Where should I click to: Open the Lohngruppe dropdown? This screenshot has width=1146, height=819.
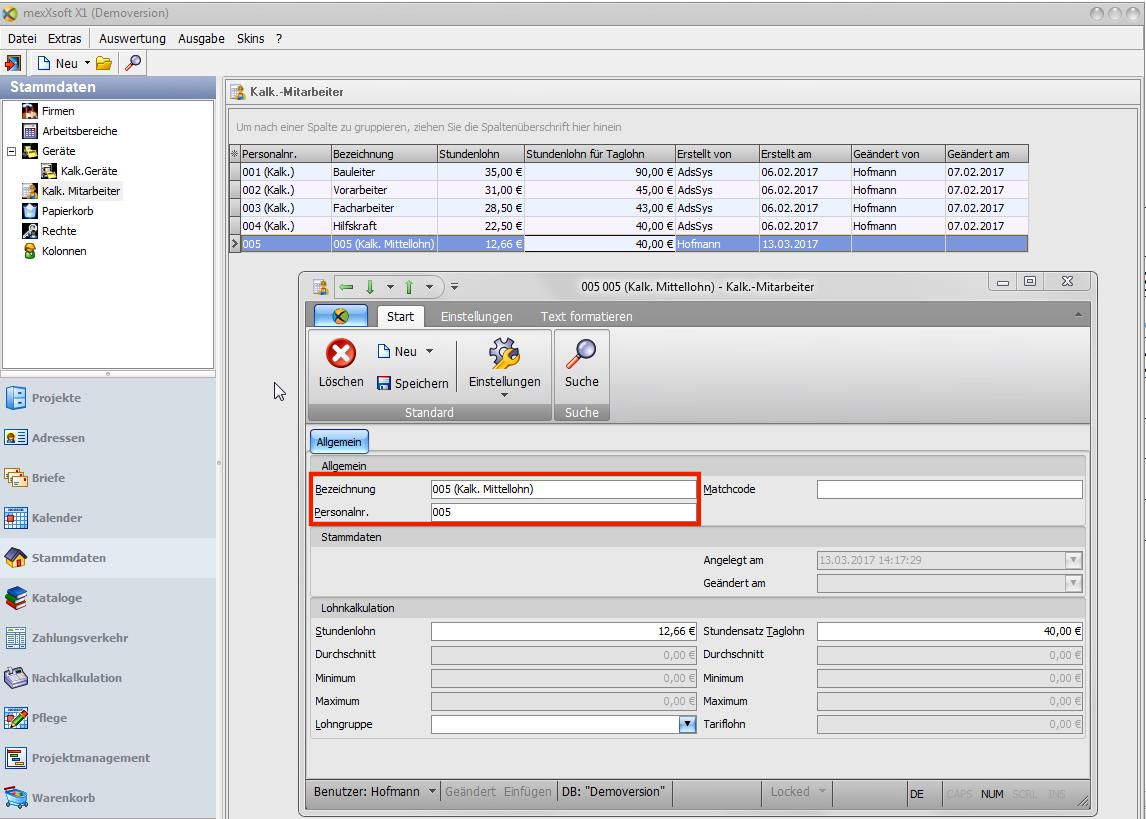[x=687, y=725]
